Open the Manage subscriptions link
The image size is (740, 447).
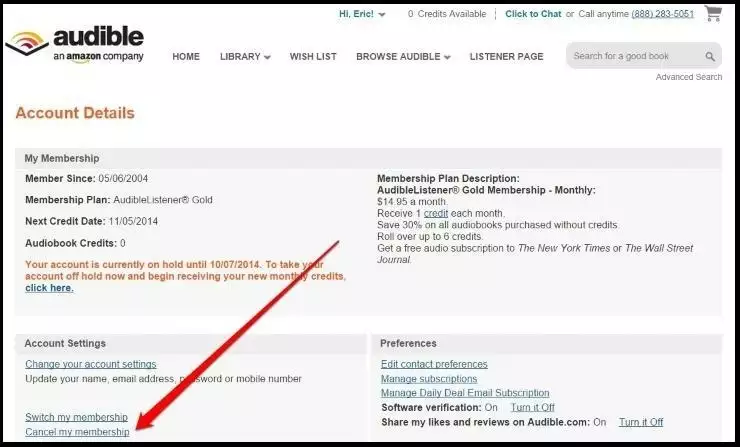point(429,379)
